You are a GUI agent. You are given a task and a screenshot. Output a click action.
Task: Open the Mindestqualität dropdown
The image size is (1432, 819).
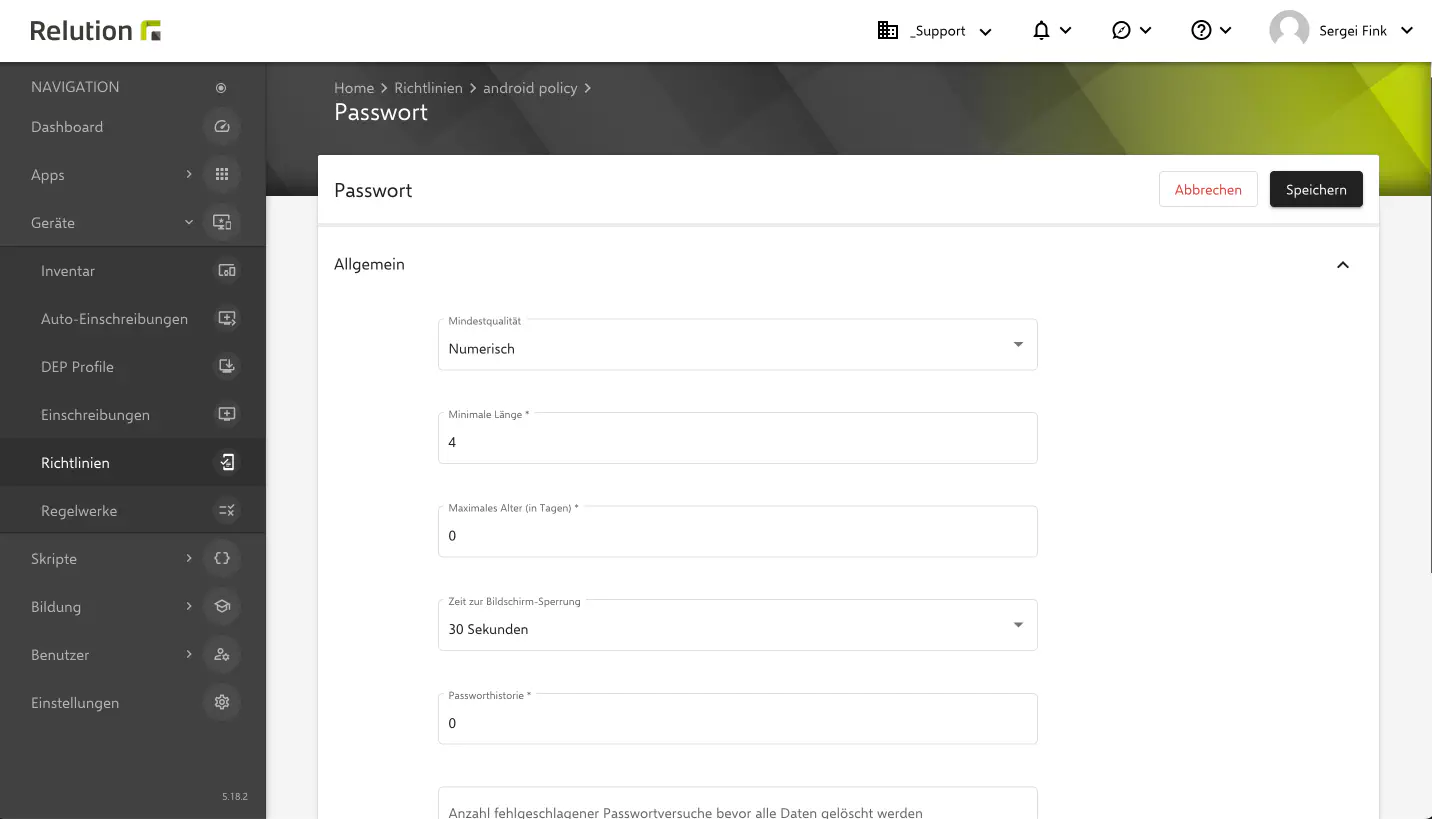[738, 344]
